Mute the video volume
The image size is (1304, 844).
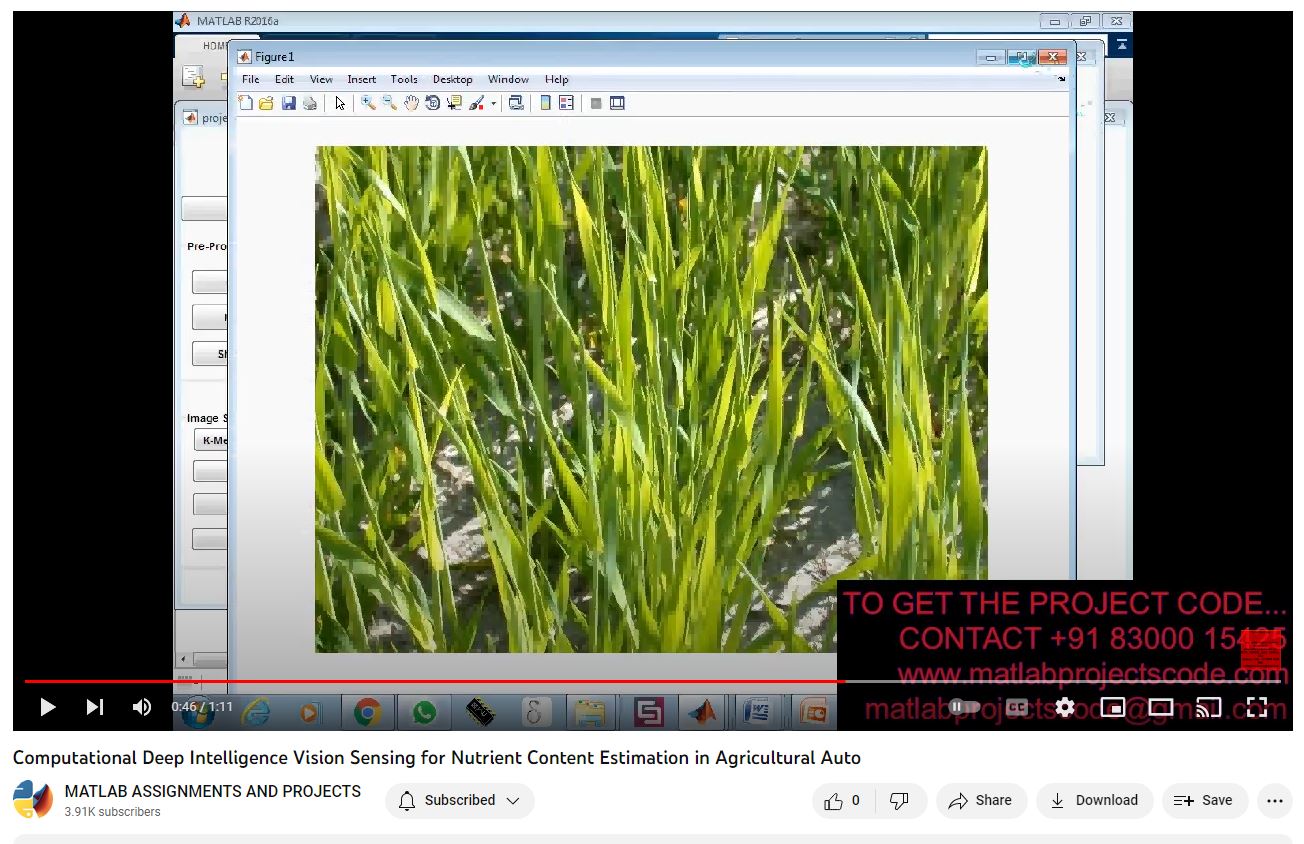click(x=142, y=707)
